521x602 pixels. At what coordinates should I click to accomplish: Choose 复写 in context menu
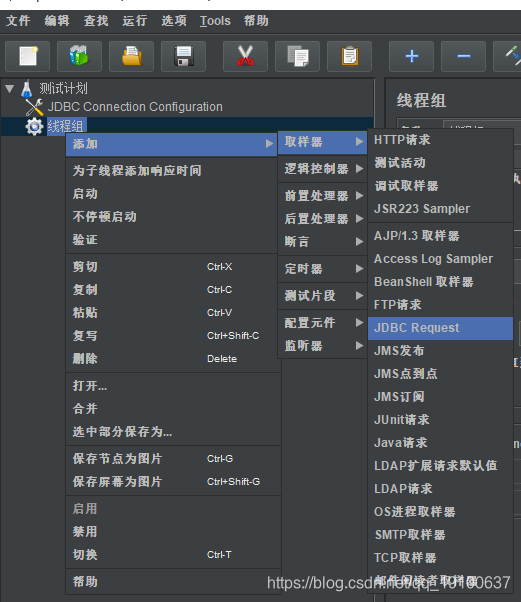click(x=171, y=336)
